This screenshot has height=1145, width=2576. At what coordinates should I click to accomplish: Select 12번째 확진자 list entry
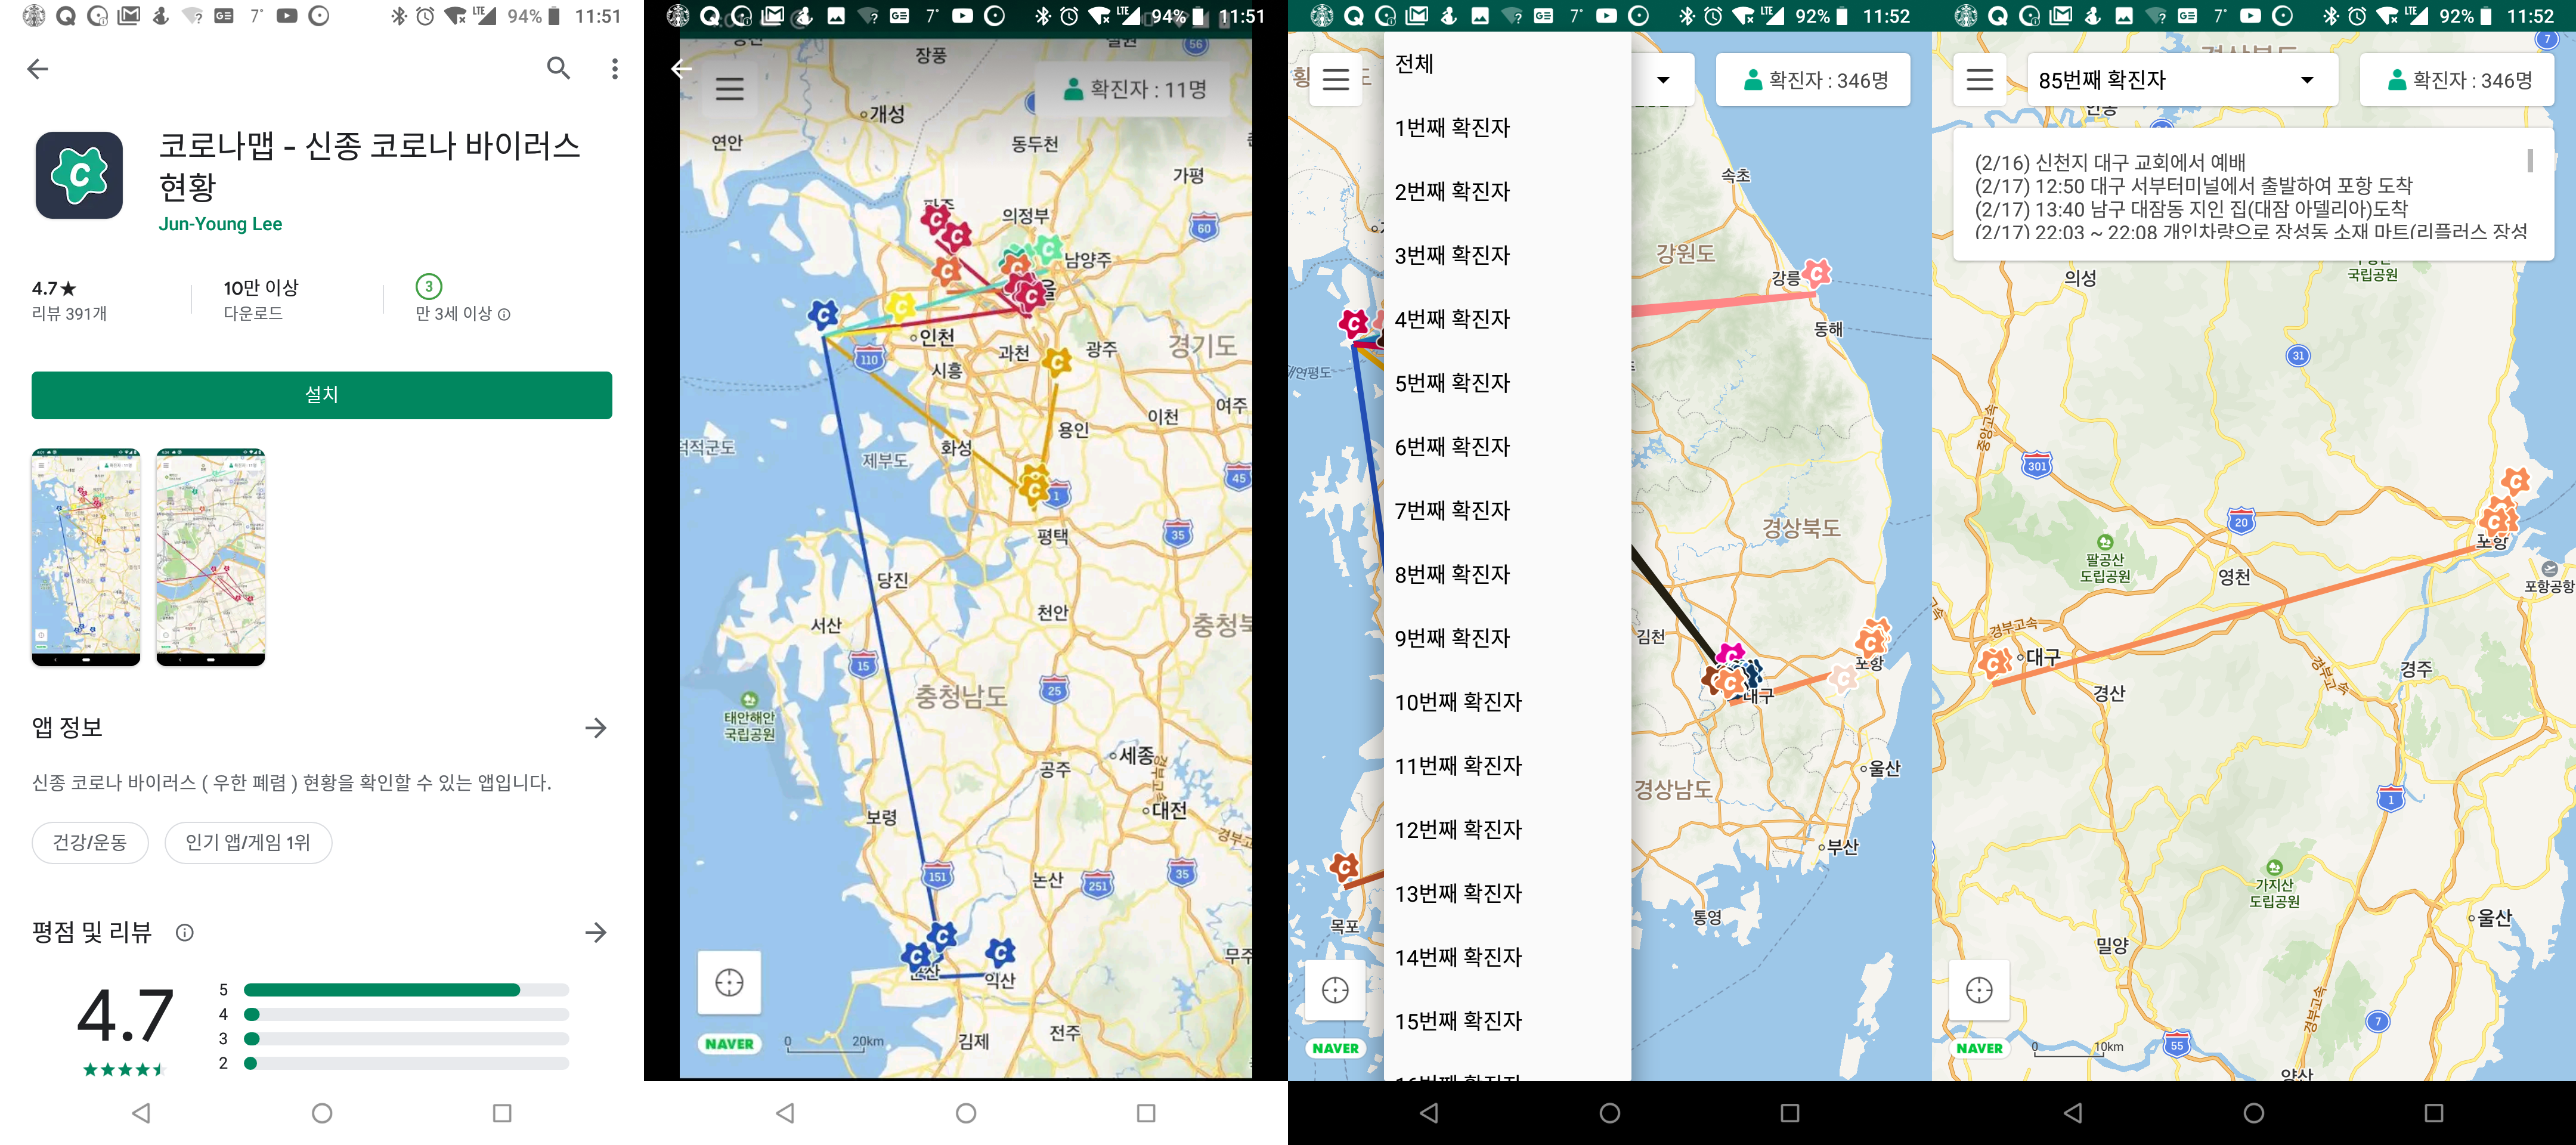(1457, 829)
